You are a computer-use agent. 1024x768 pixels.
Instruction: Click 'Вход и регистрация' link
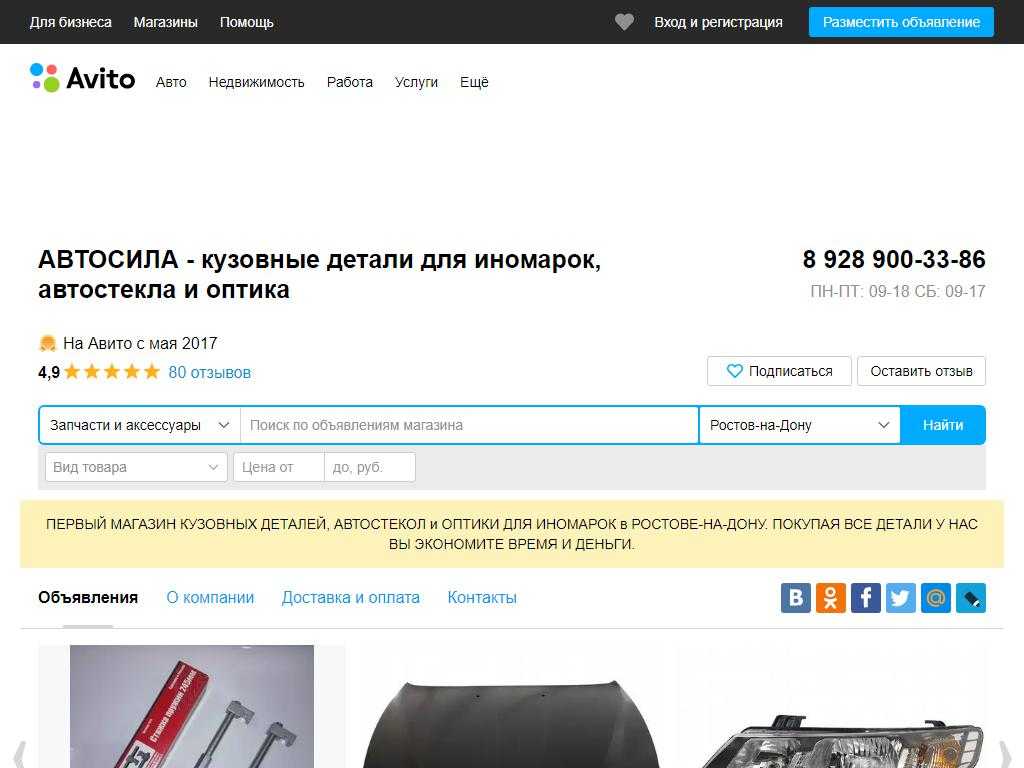(718, 22)
